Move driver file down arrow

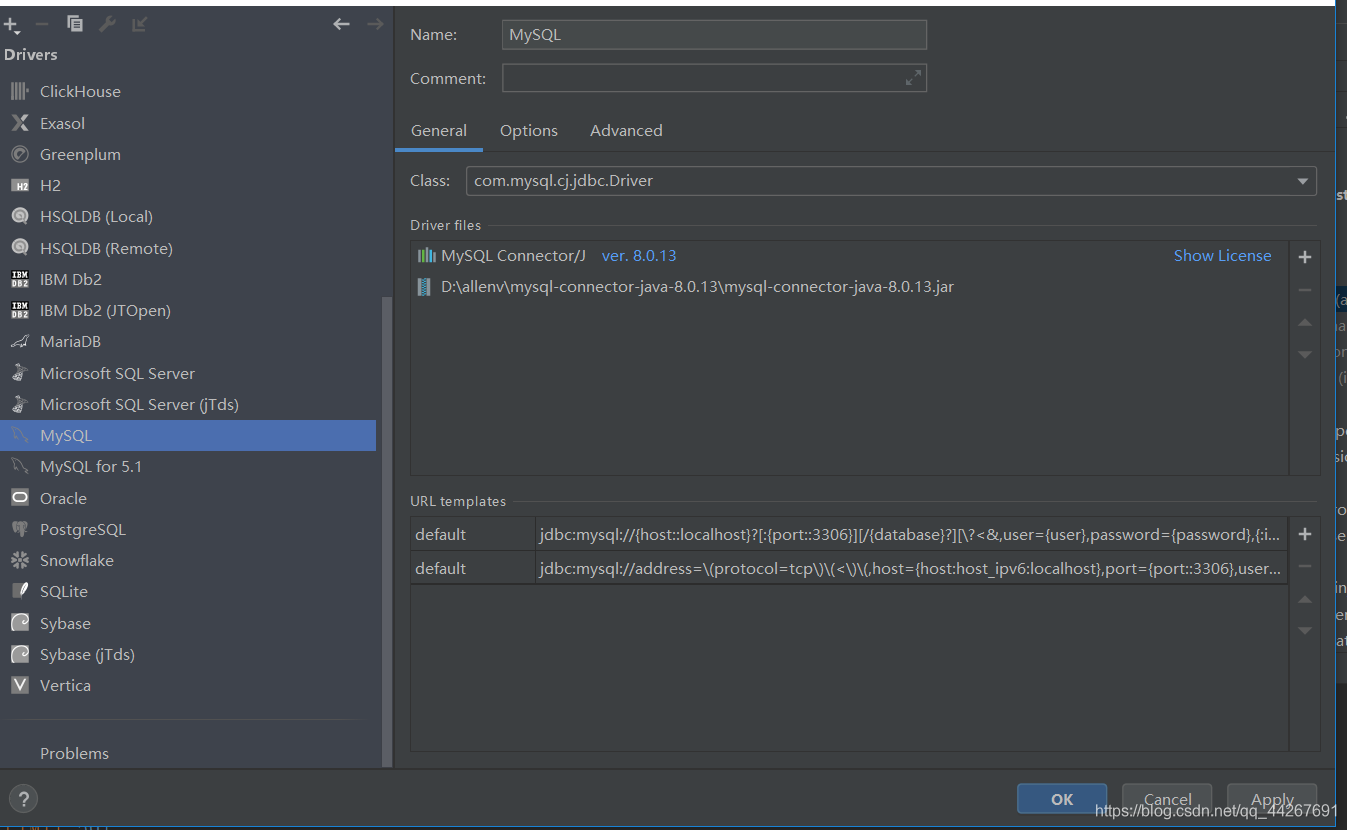click(x=1304, y=354)
